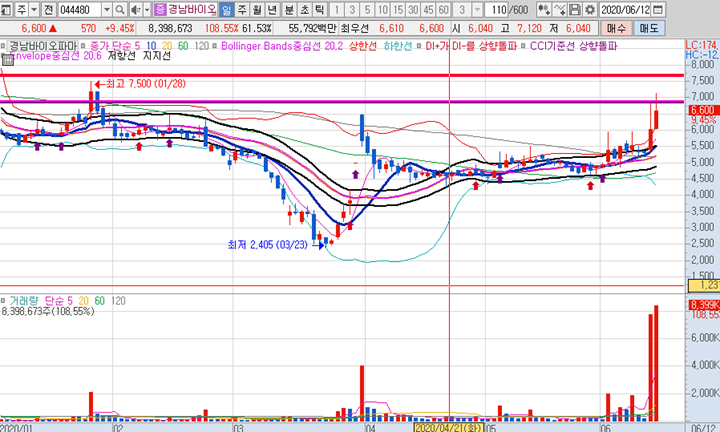Open the 주 type dropdown arrow

(x=34, y=9)
